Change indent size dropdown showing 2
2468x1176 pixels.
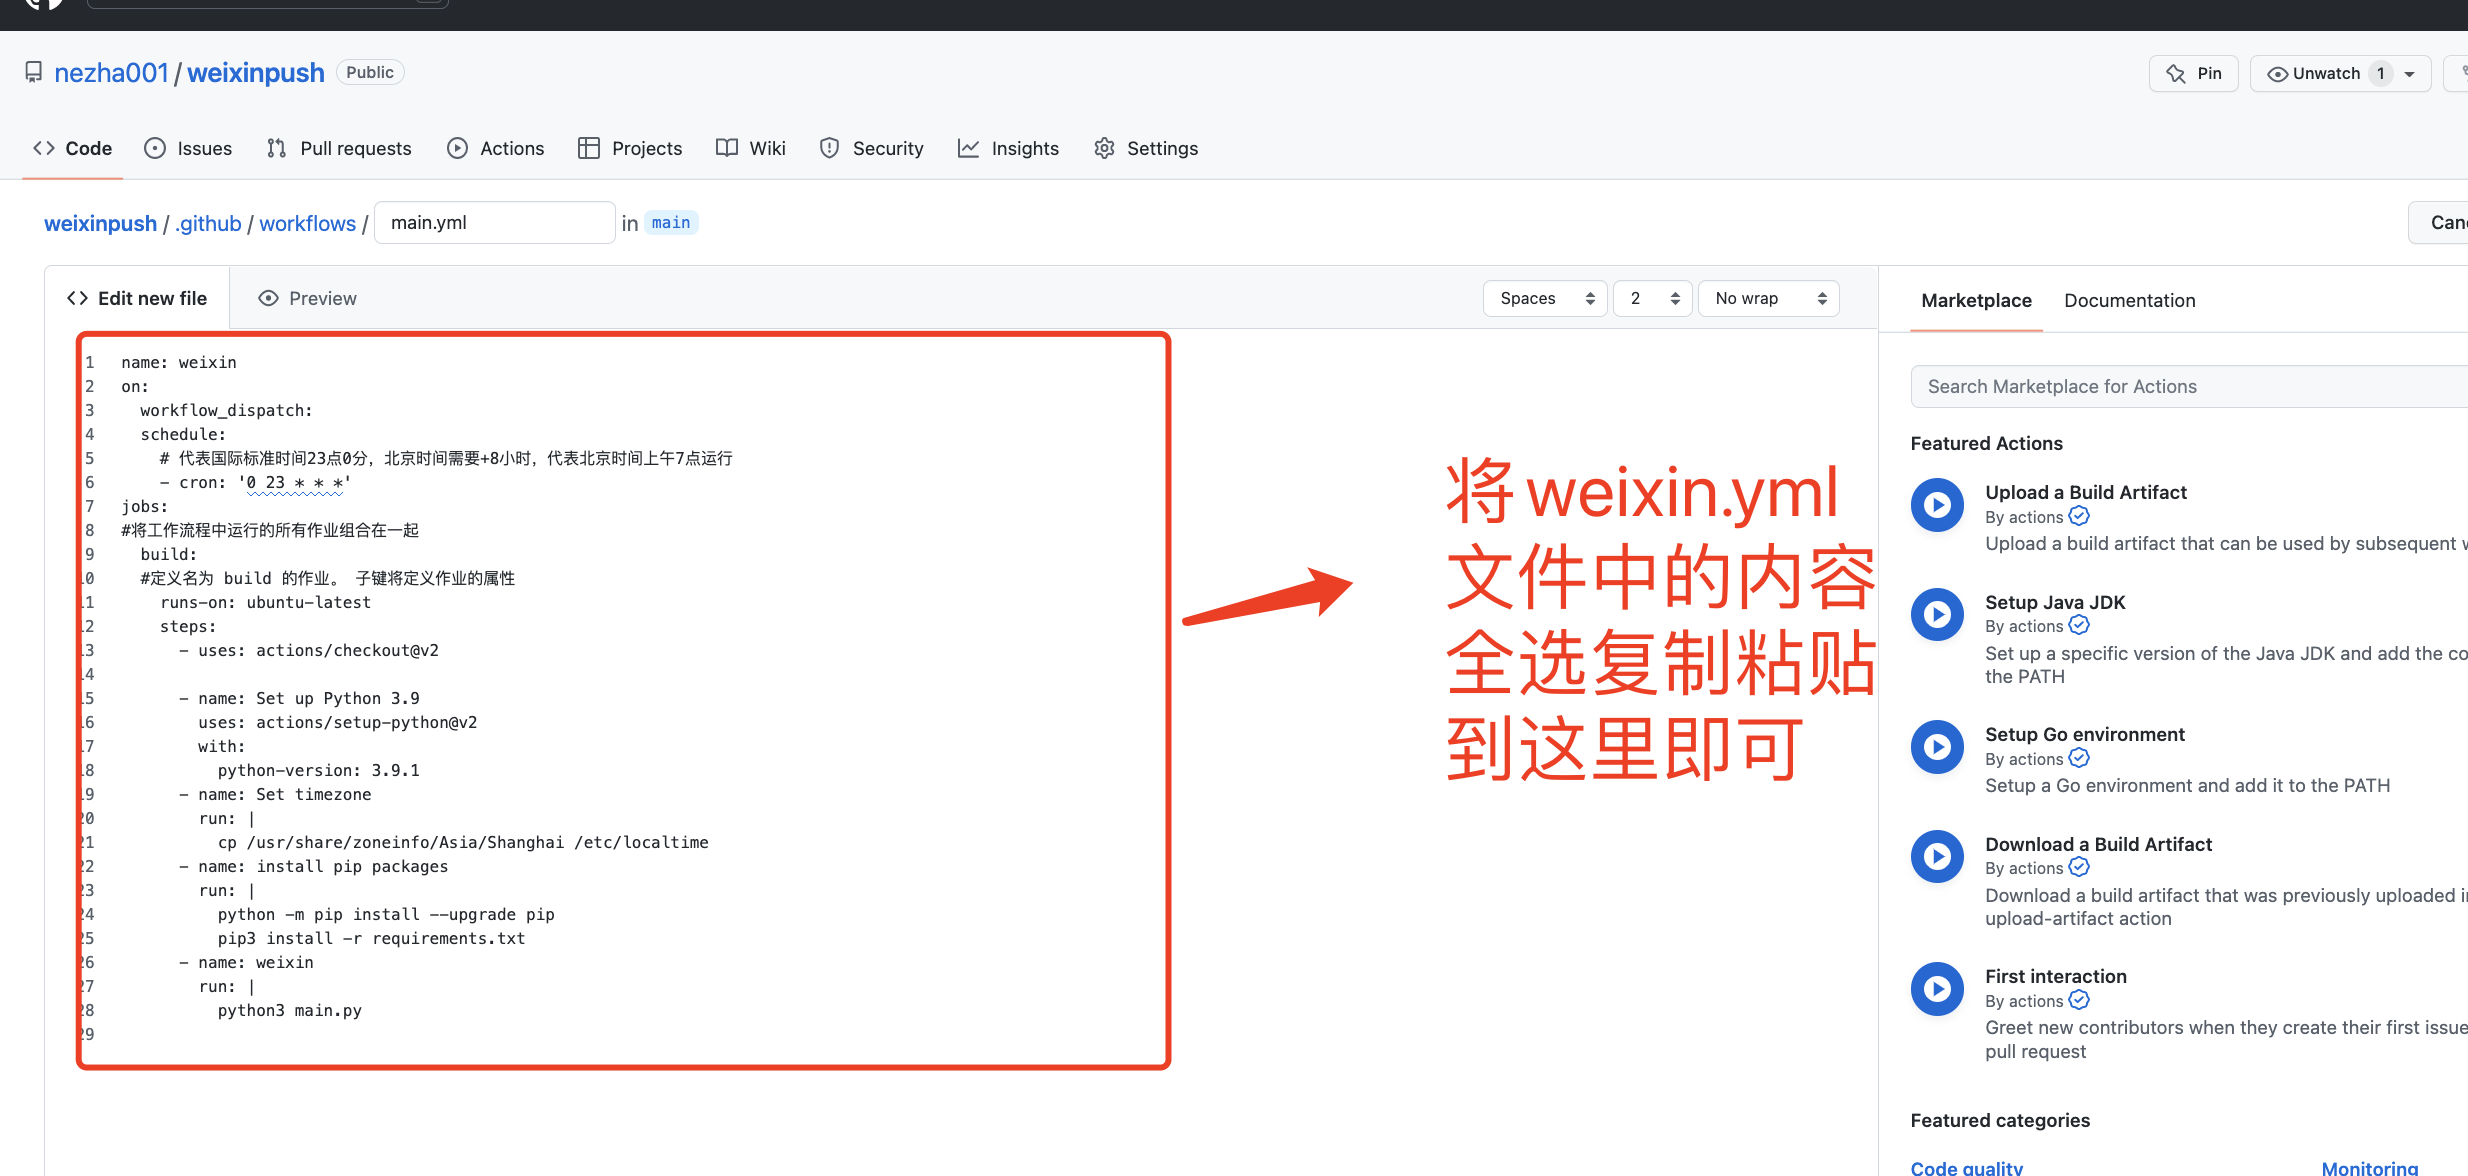pyautogui.click(x=1652, y=298)
